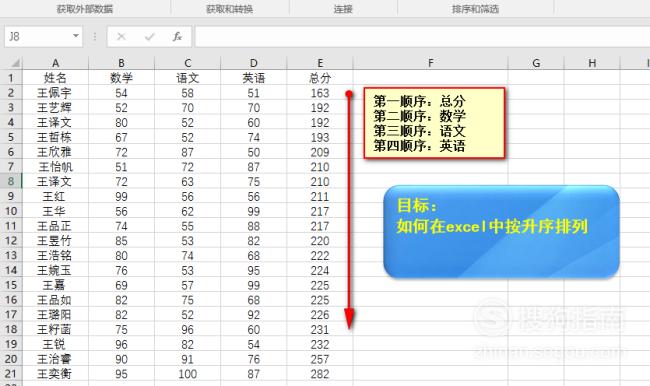Click total score cell 231
Screen dimensions: 650x386
coord(320,330)
